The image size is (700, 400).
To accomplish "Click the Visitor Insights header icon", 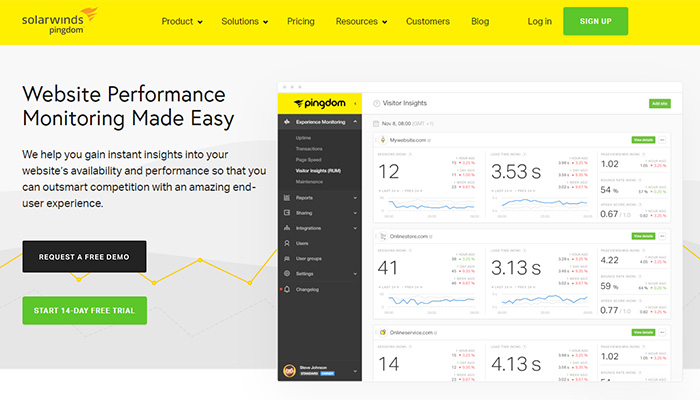I will (x=376, y=103).
